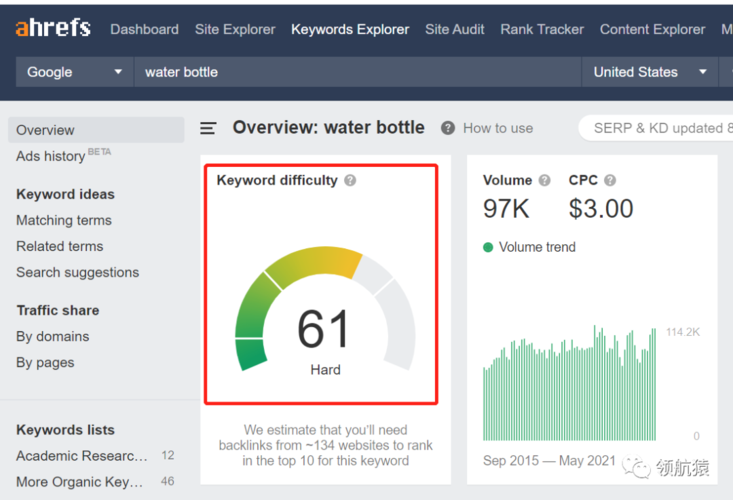Click the Keyword difficulty help icon
733x500 pixels.
[350, 180]
